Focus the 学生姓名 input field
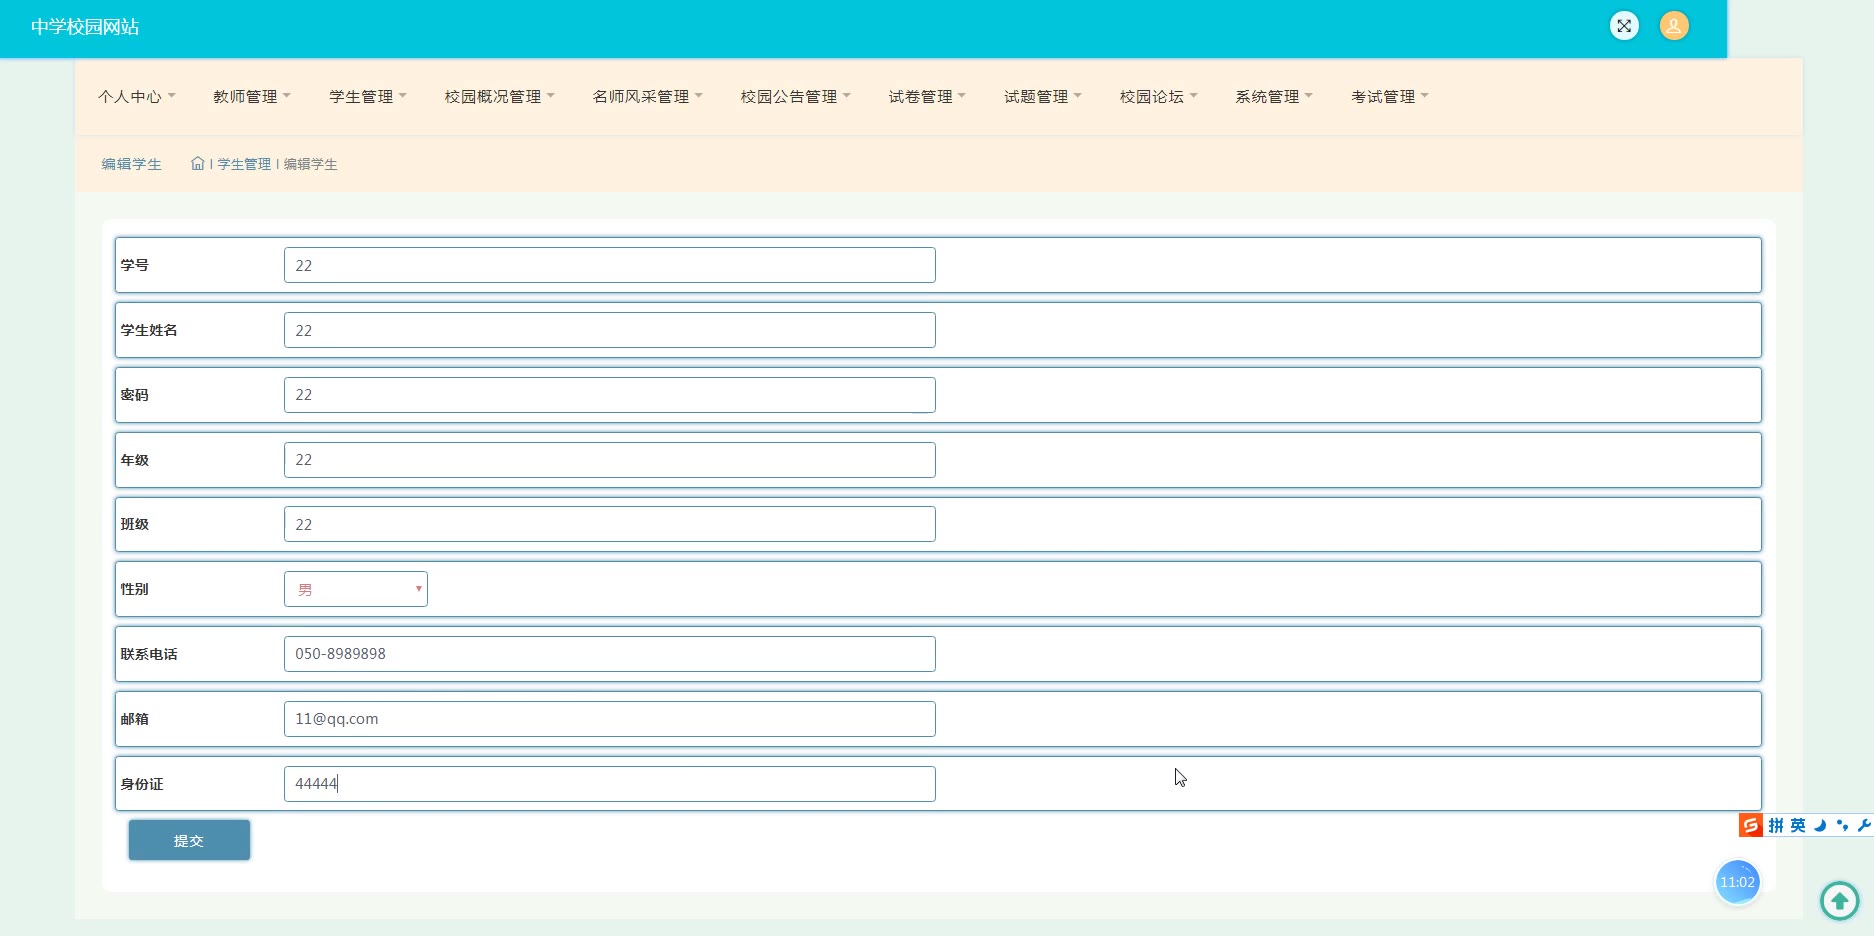 [x=610, y=330]
